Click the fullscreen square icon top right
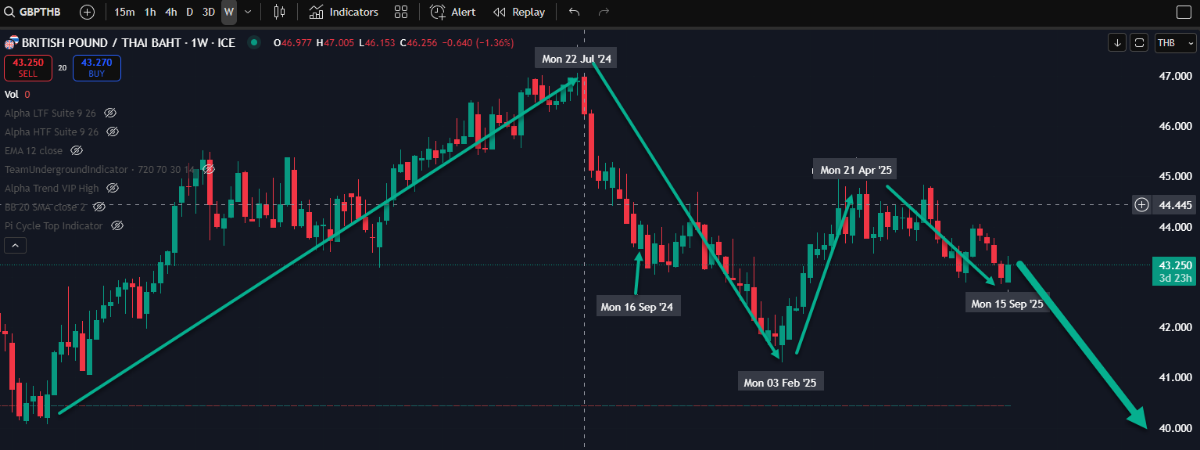This screenshot has height=450, width=1200. coord(1181,12)
